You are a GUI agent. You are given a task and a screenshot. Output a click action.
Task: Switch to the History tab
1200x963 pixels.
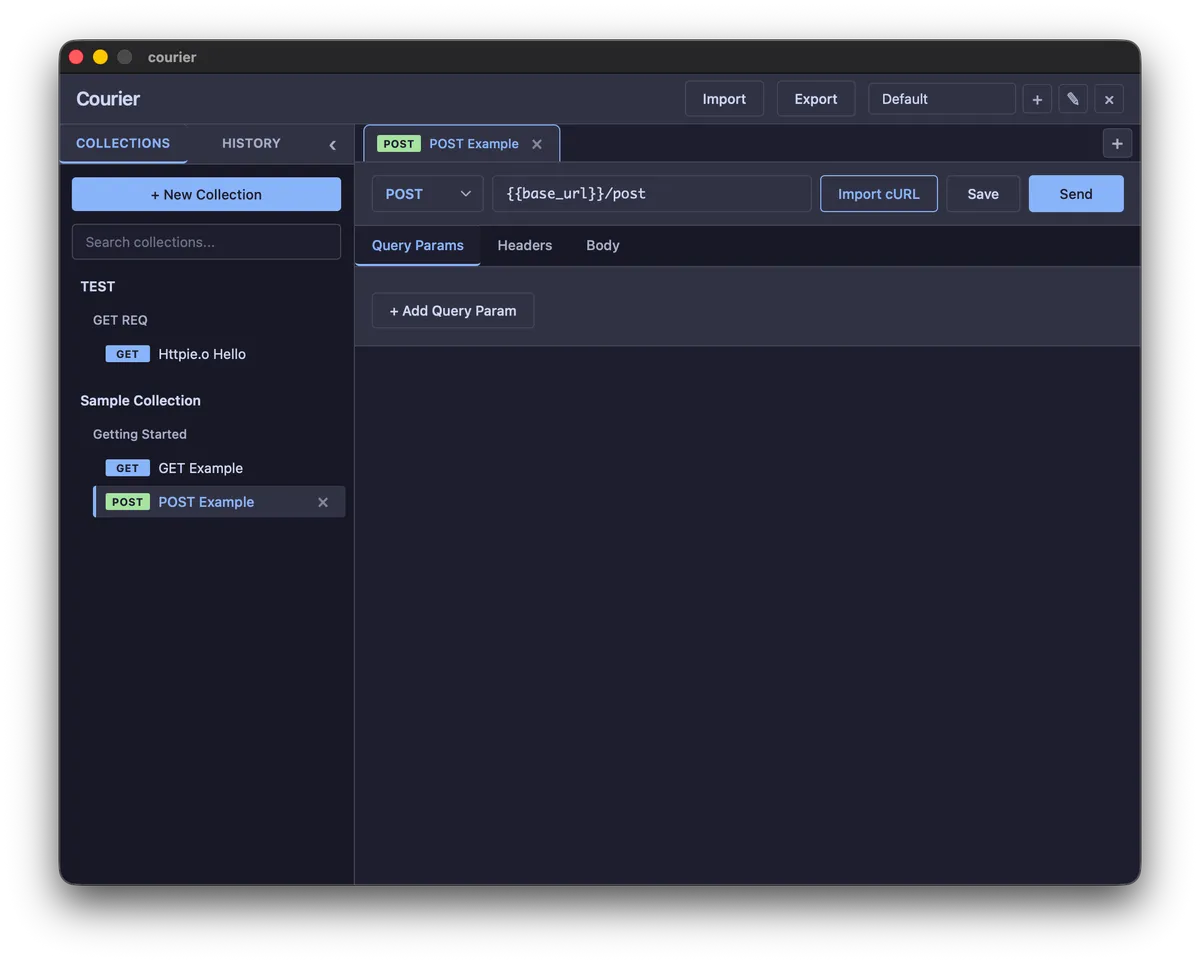[251, 143]
